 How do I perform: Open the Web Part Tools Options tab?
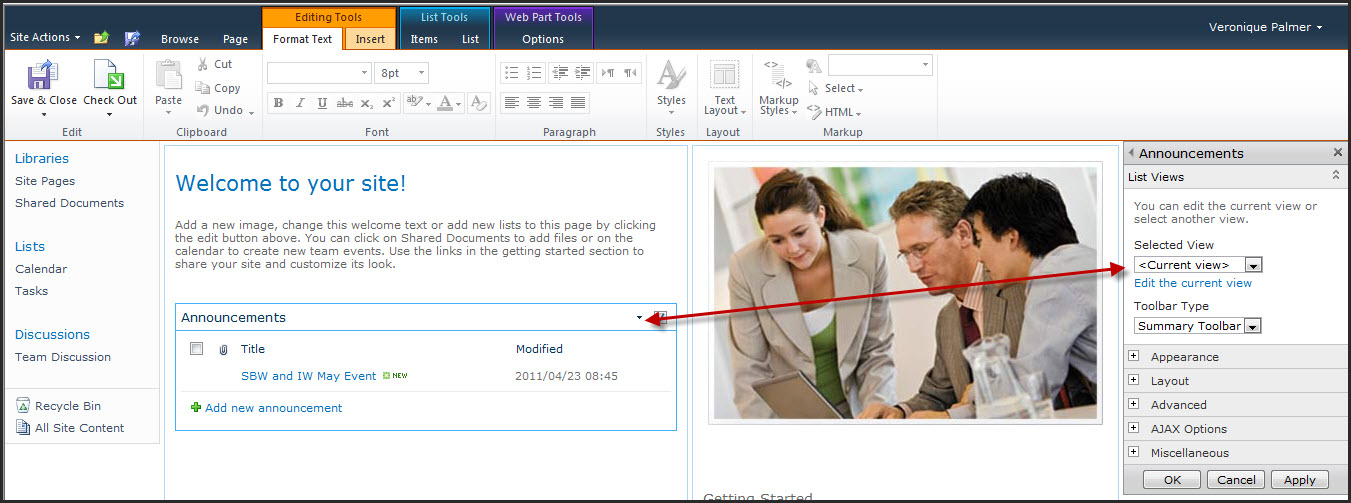pos(542,39)
